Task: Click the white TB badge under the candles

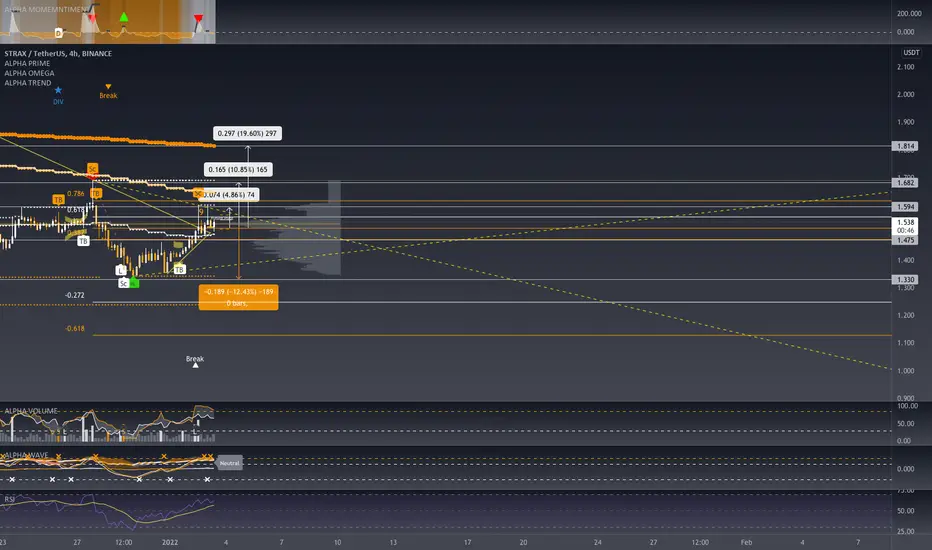Action: pyautogui.click(x=83, y=241)
